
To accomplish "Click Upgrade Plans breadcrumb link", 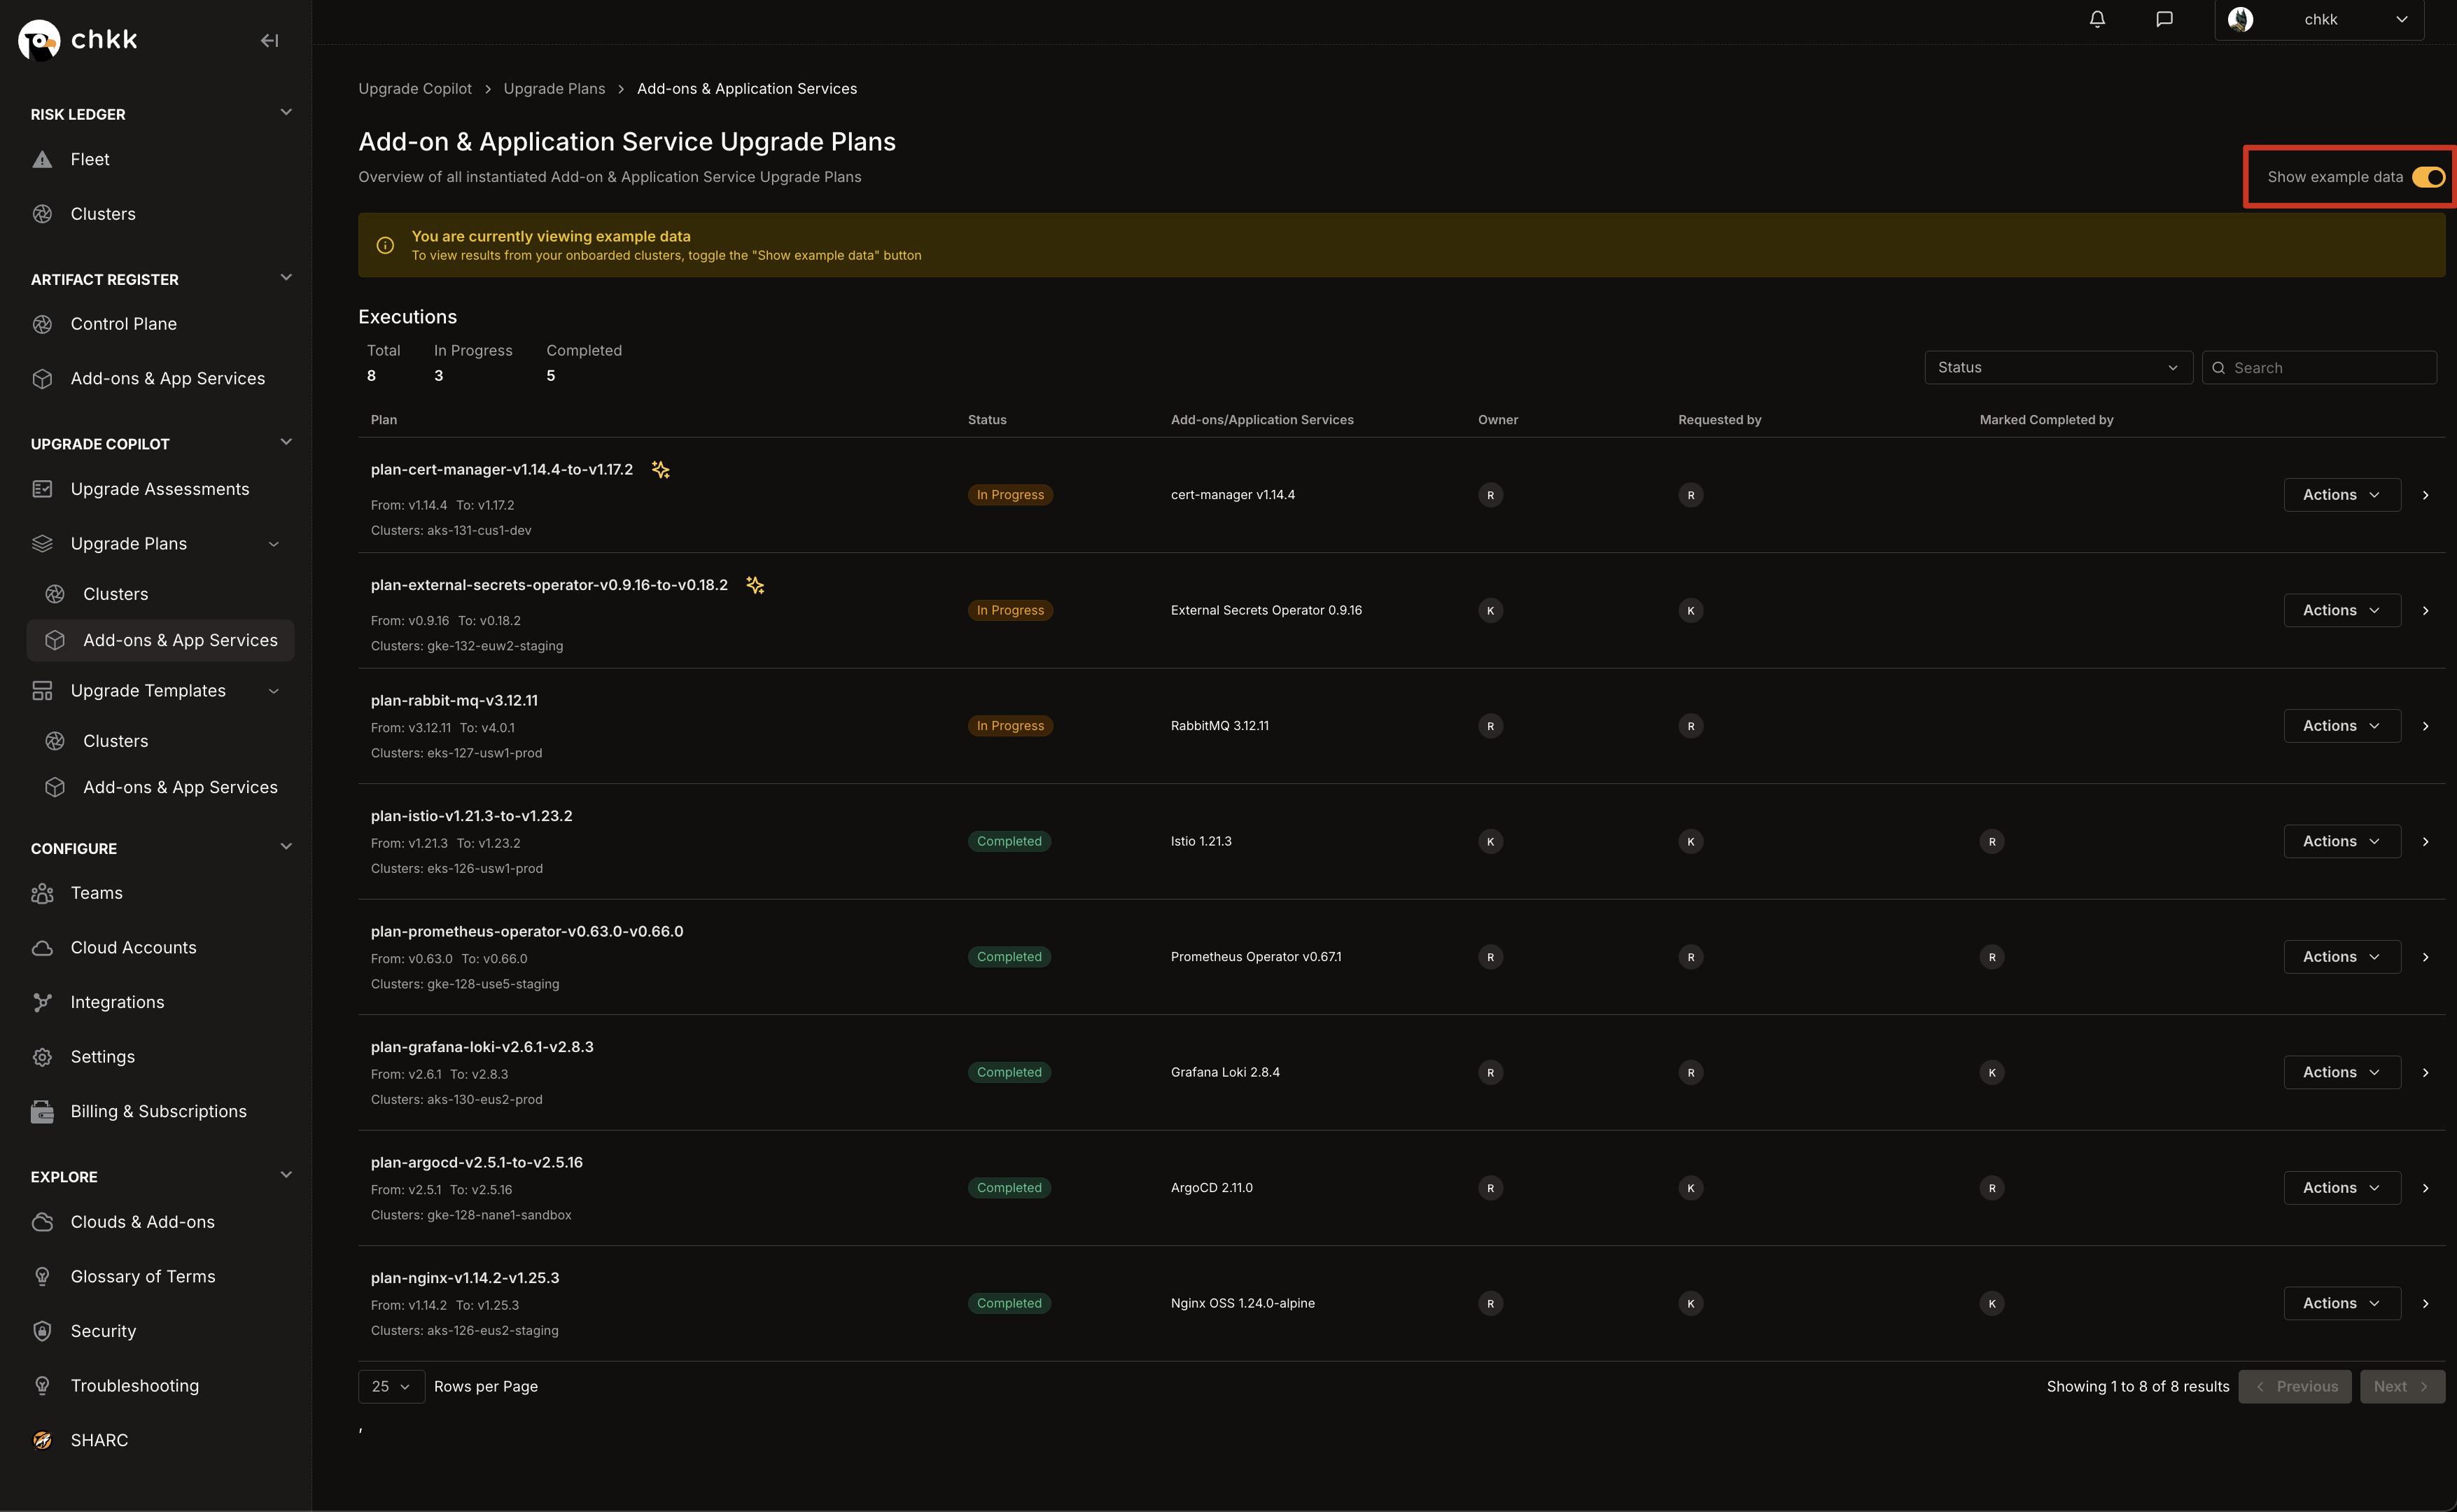I will pos(554,88).
